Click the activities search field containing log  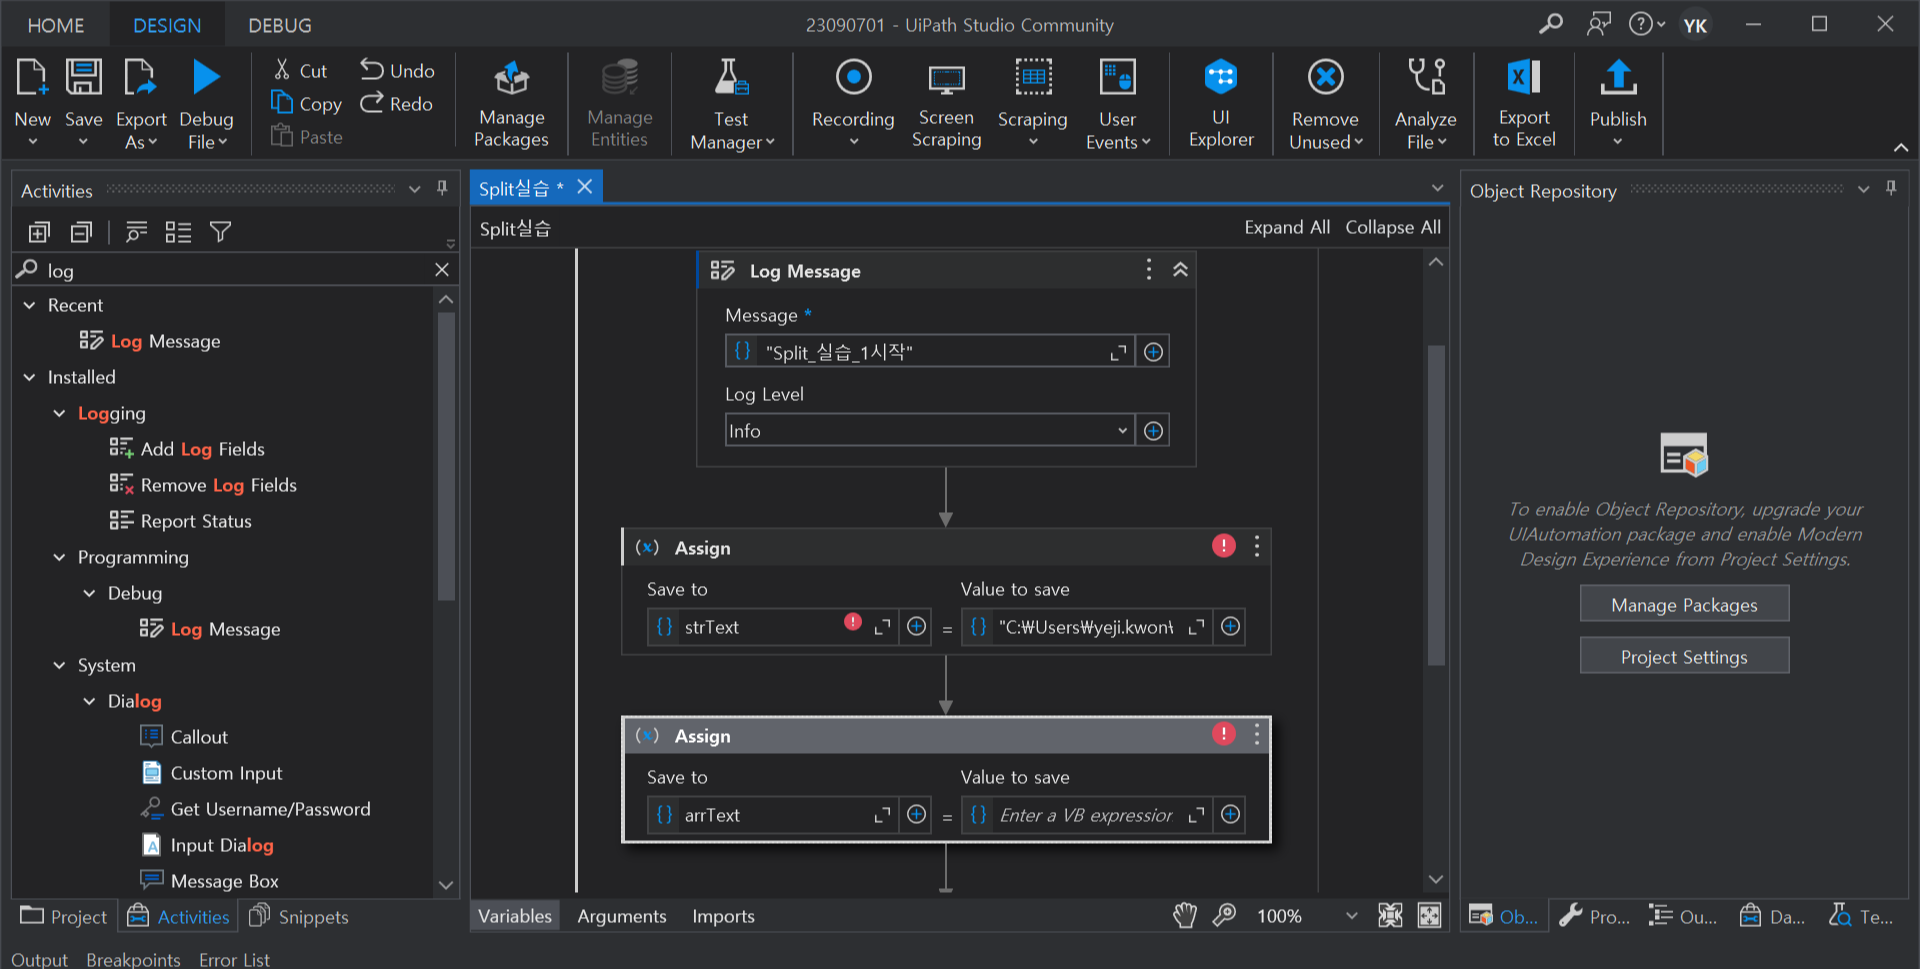click(x=235, y=270)
